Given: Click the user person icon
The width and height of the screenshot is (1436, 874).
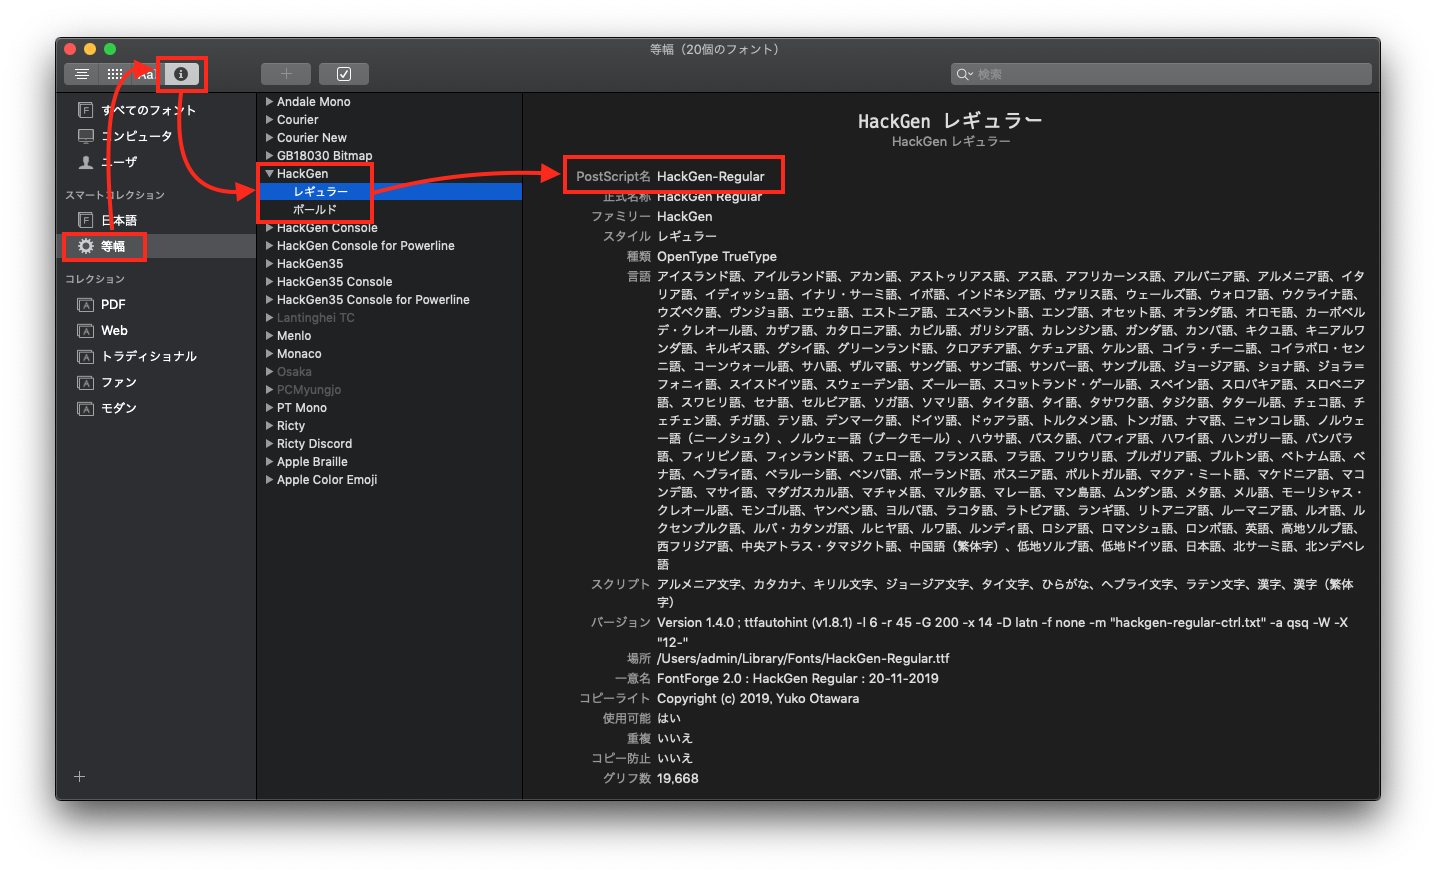Looking at the screenshot, I should (x=86, y=162).
